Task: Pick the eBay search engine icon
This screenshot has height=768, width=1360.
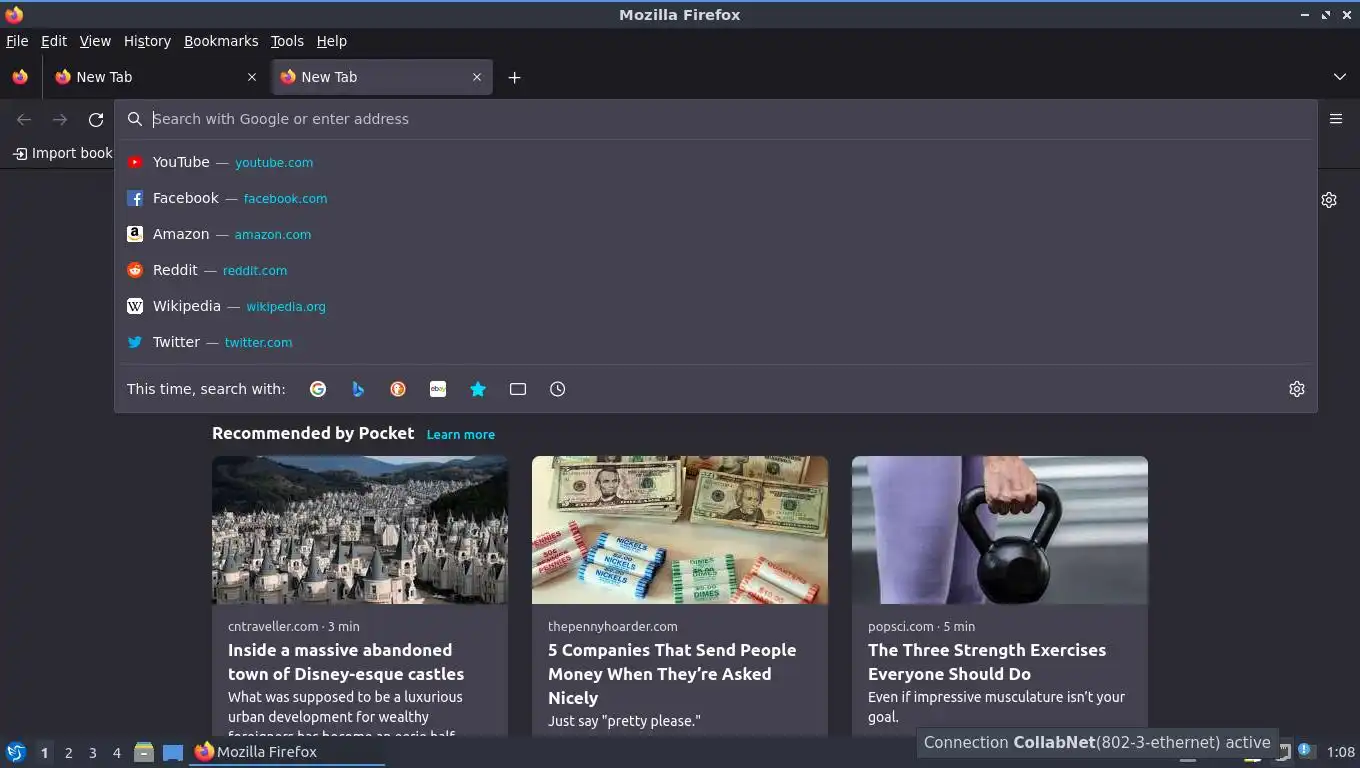Action: 438,389
